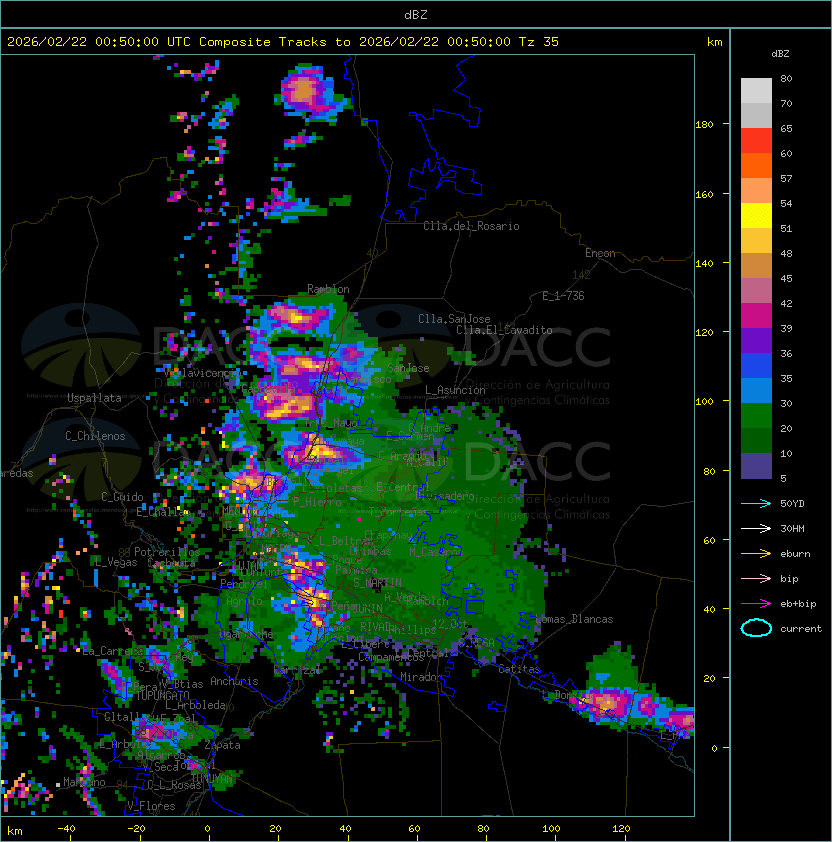This screenshot has height=842, width=832.
Task: Click the 'Ramblon' map label
Action: point(328,289)
